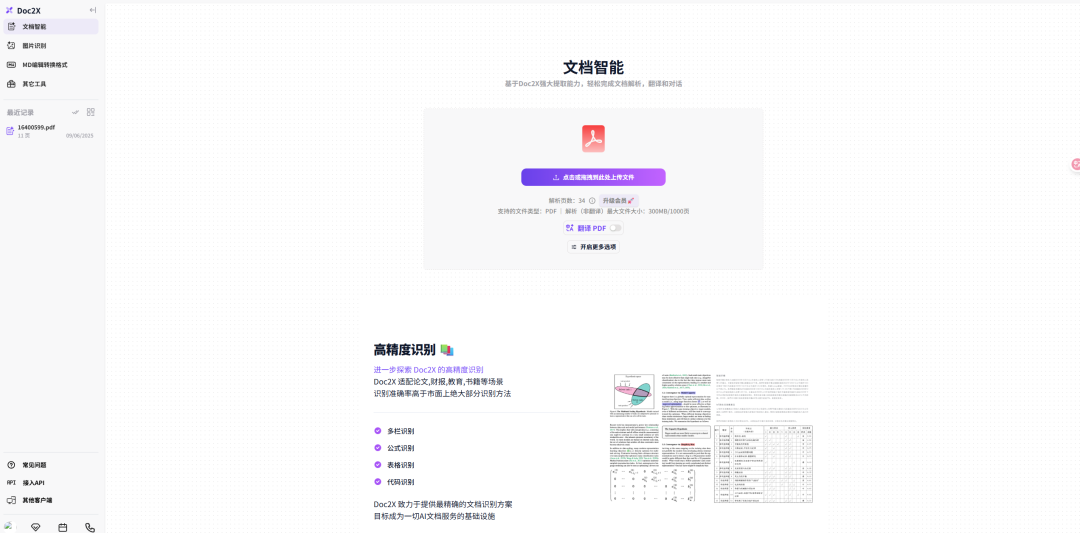Toggle the 翻译 PDF switch
1080x533 pixels.
(615, 228)
